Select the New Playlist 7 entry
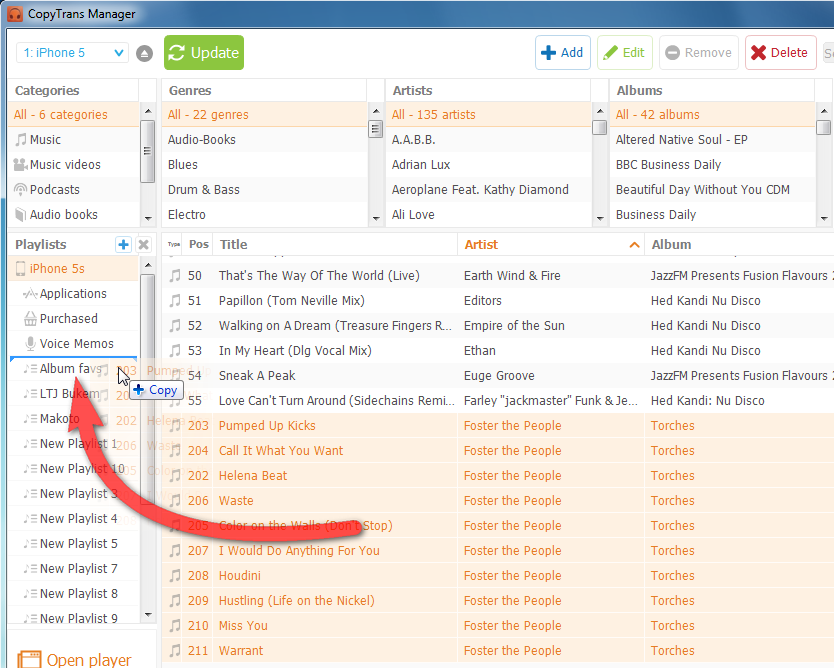 pos(73,569)
